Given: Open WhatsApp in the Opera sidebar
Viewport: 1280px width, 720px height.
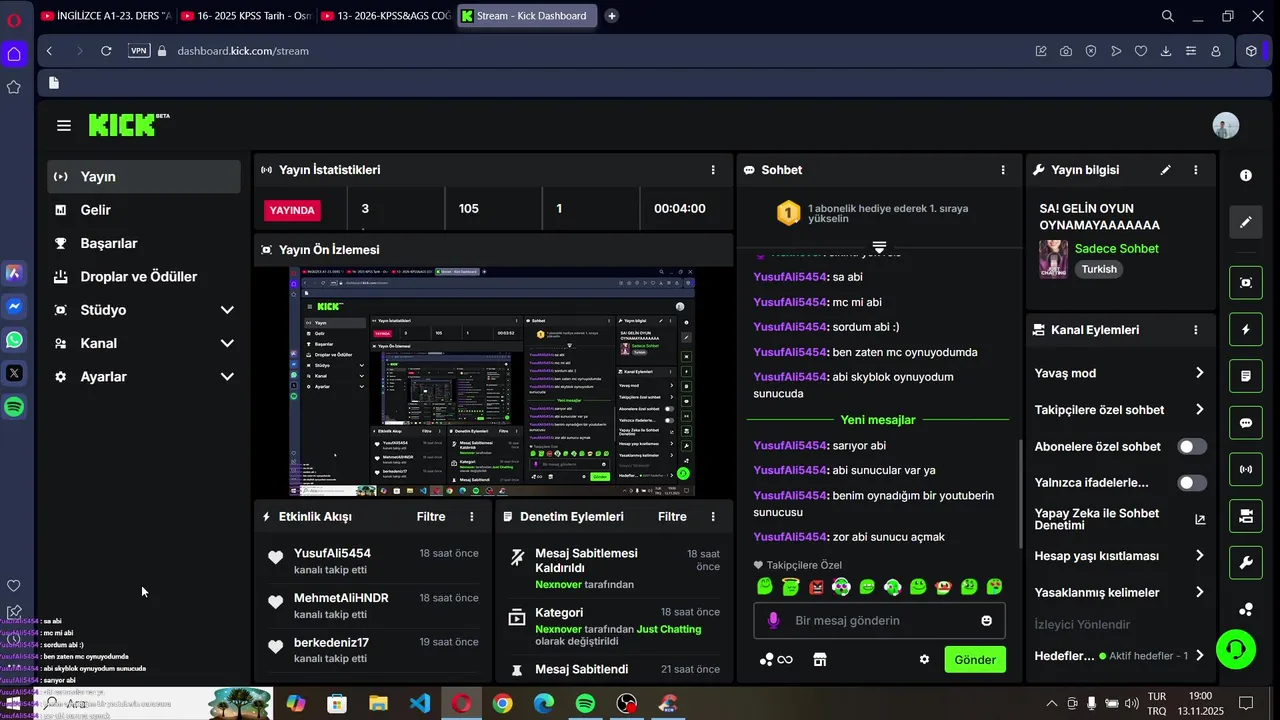Looking at the screenshot, I should pos(14,340).
